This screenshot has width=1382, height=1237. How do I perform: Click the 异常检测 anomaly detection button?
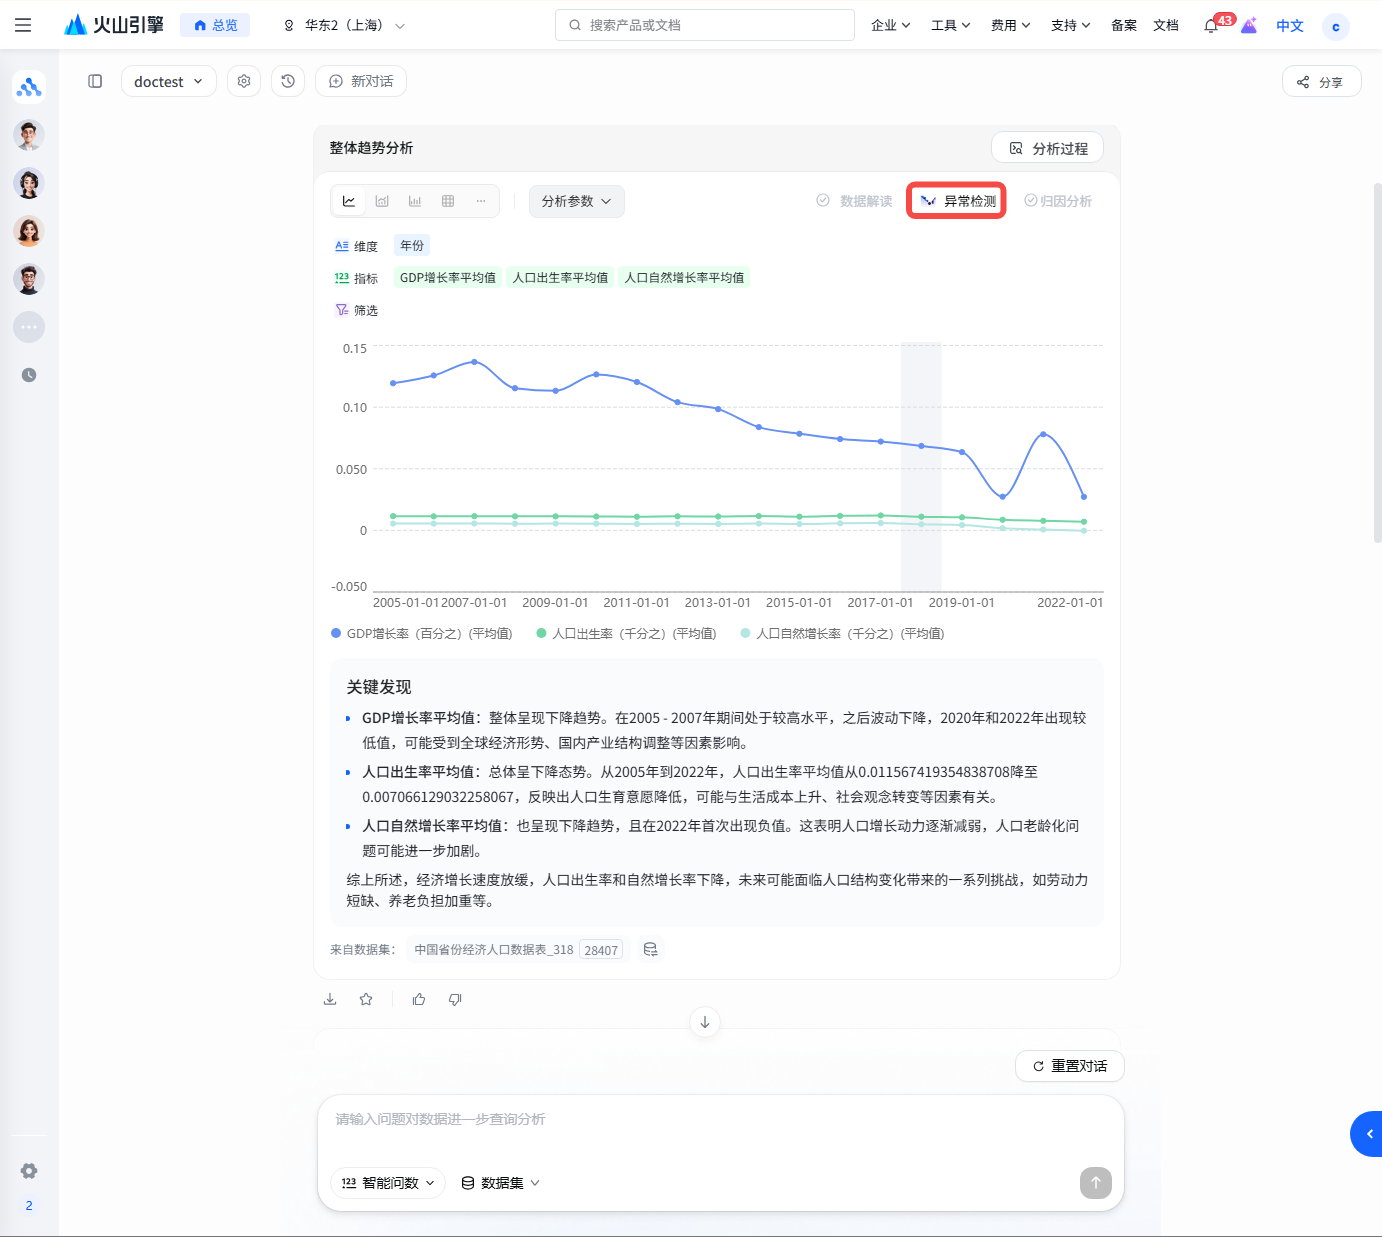(957, 201)
